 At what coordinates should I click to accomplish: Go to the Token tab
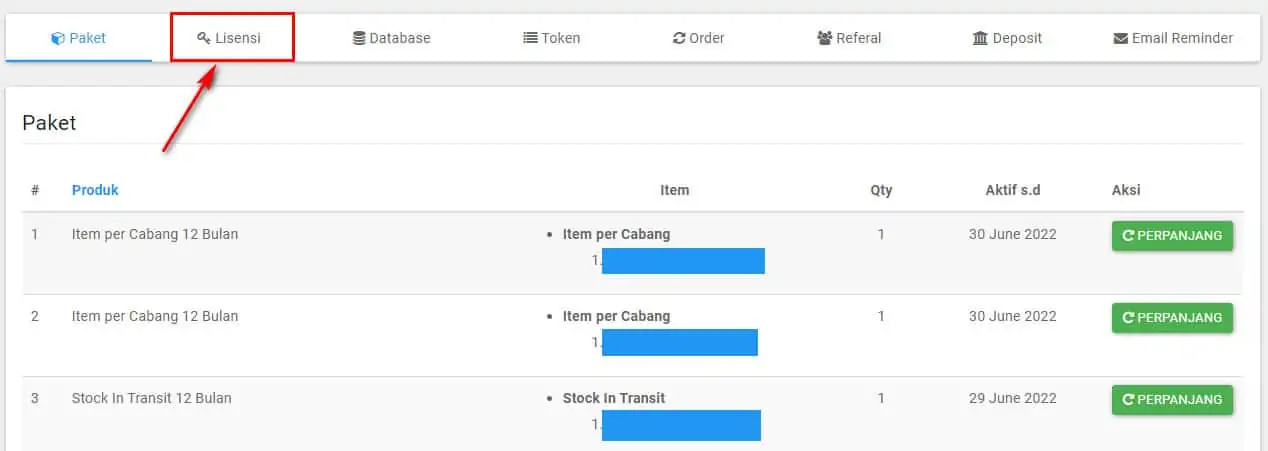(x=552, y=38)
